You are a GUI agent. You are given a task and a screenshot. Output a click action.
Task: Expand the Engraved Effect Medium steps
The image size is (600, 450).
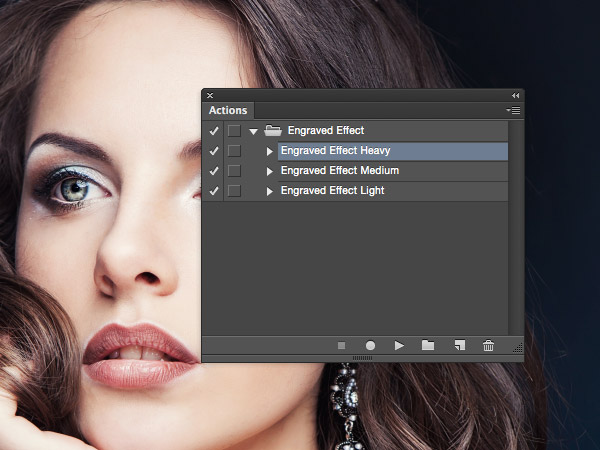[269, 171]
